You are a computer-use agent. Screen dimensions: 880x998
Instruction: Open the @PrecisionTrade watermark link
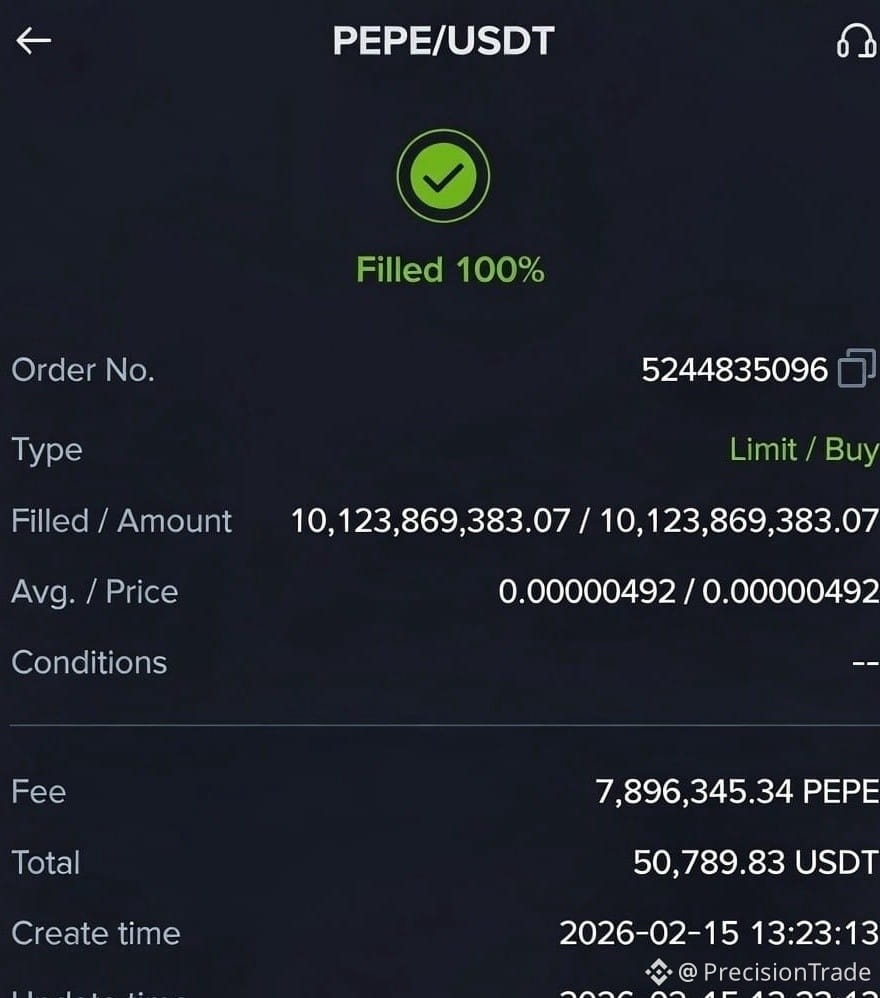774,972
